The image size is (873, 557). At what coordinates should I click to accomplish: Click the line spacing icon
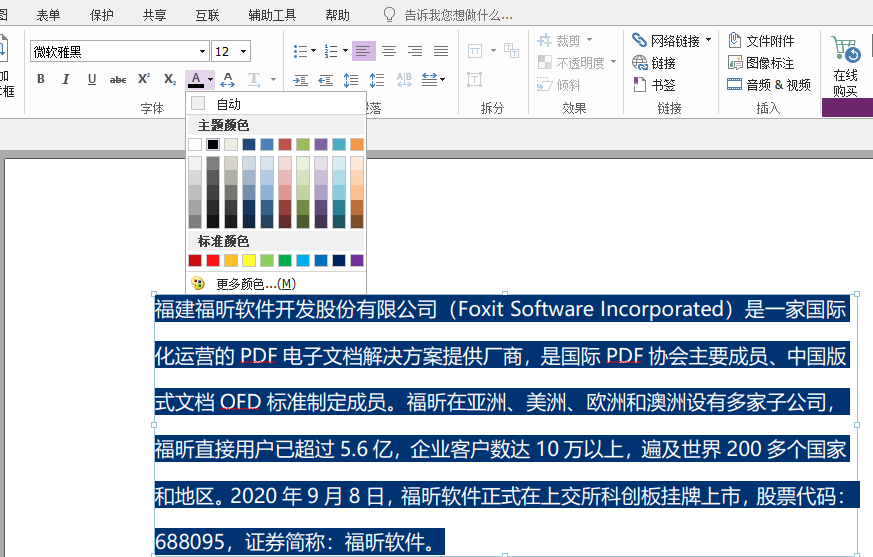click(351, 80)
